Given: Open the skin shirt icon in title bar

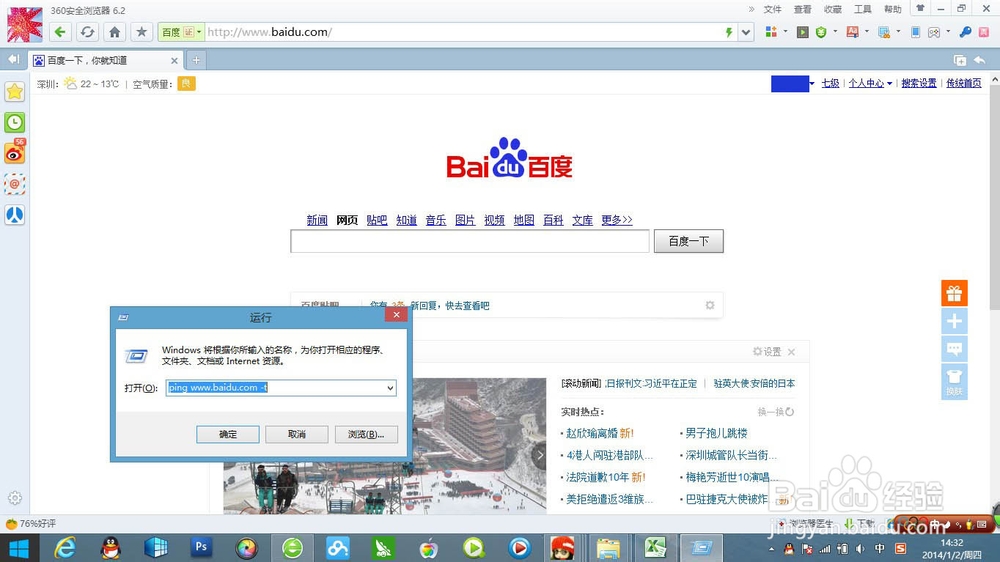Looking at the screenshot, I should (920, 8).
